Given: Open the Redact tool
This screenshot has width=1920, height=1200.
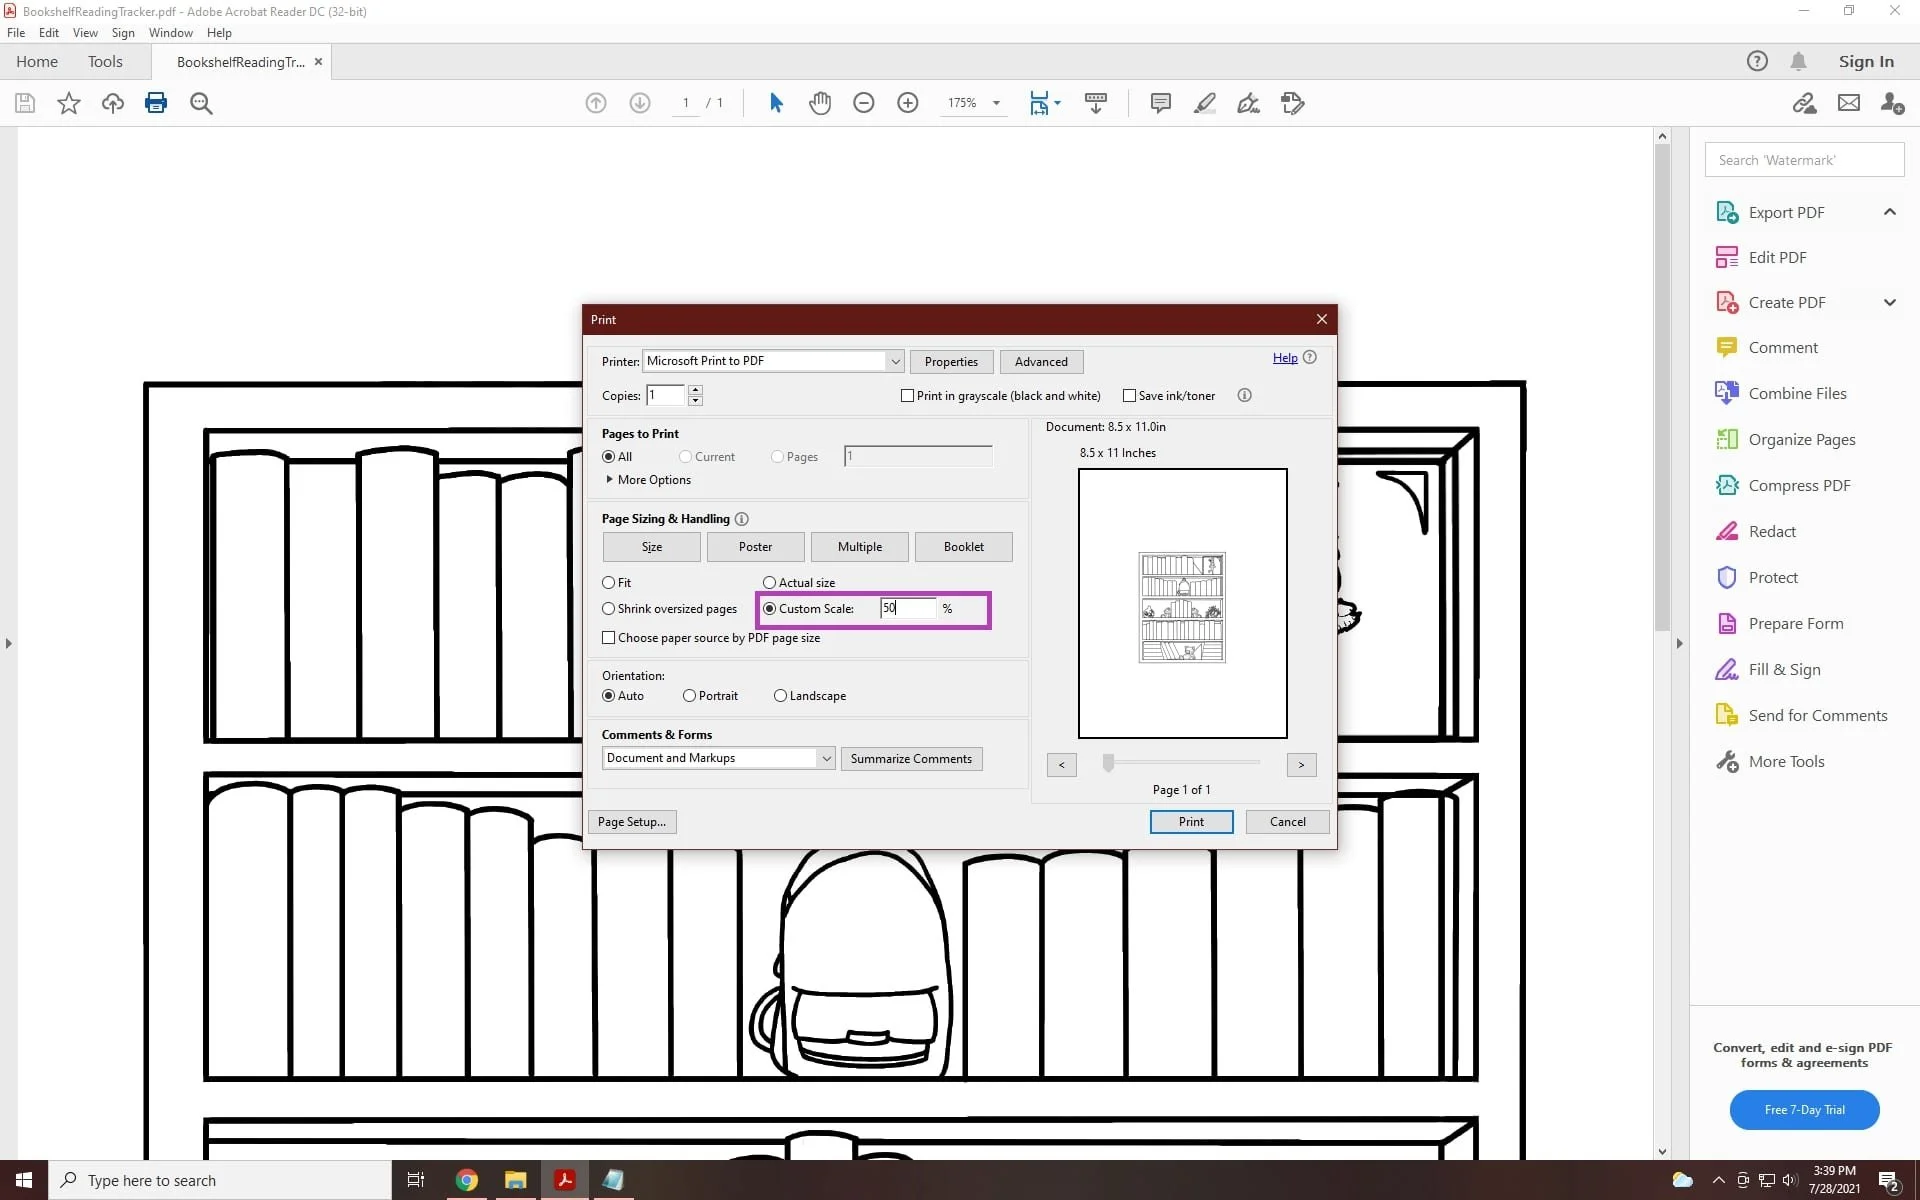Looking at the screenshot, I should [1773, 531].
